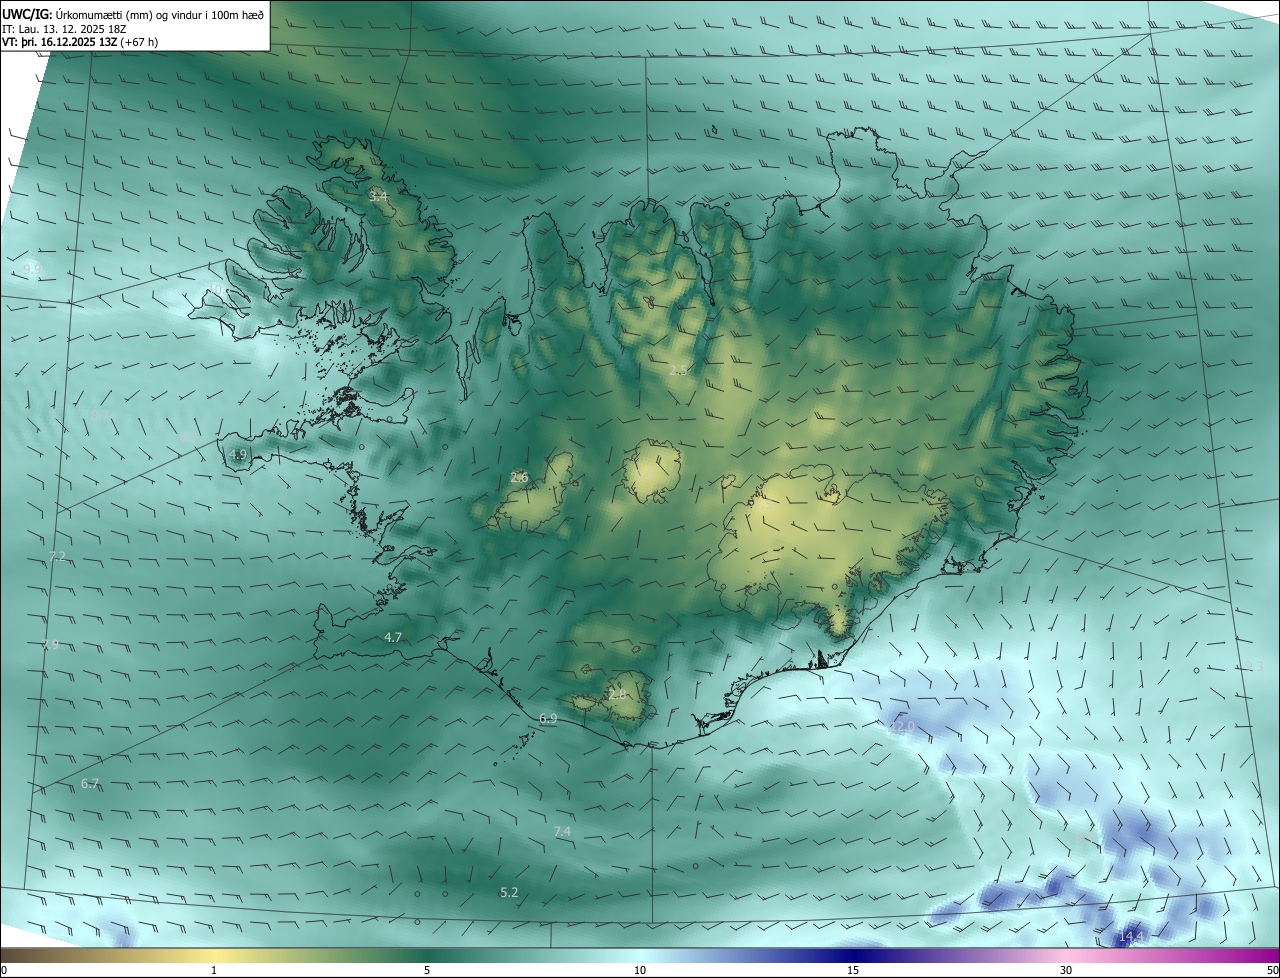Screen dimensions: 1280x978
Task: Click the 50 tick label on the color scale
Action: (x=1272, y=970)
